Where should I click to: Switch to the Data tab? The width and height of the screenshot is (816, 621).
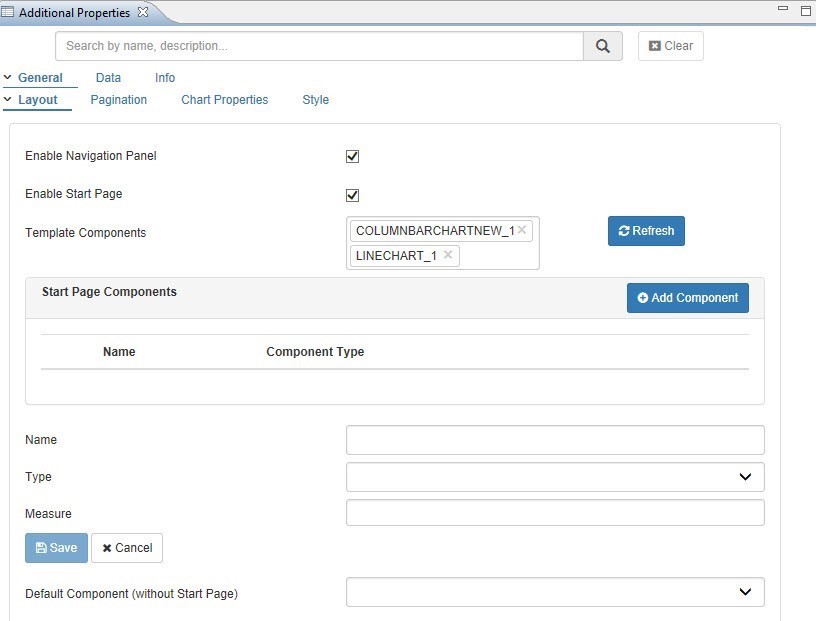tap(108, 78)
